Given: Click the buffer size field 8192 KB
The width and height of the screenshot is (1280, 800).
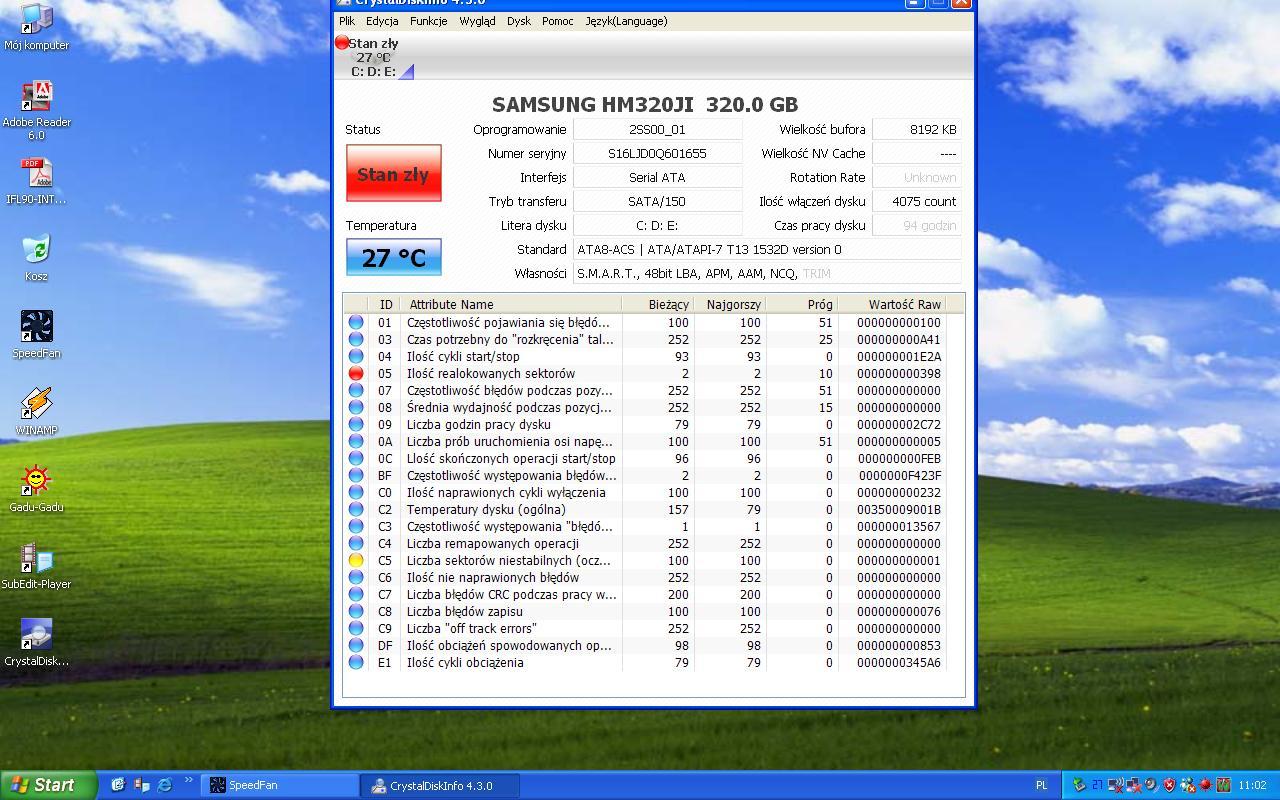Looking at the screenshot, I should (x=917, y=129).
